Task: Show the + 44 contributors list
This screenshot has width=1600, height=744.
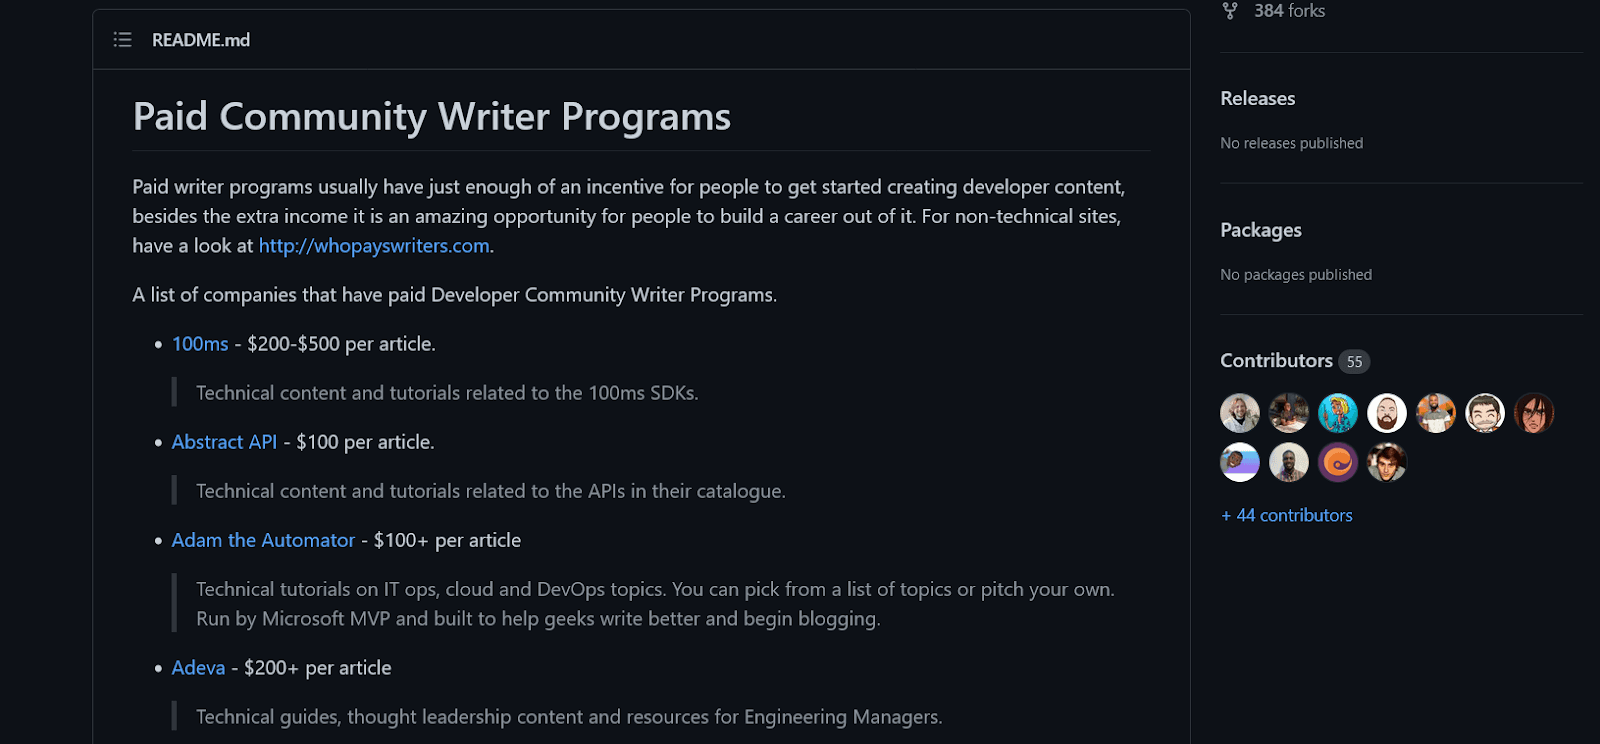Action: click(1287, 515)
